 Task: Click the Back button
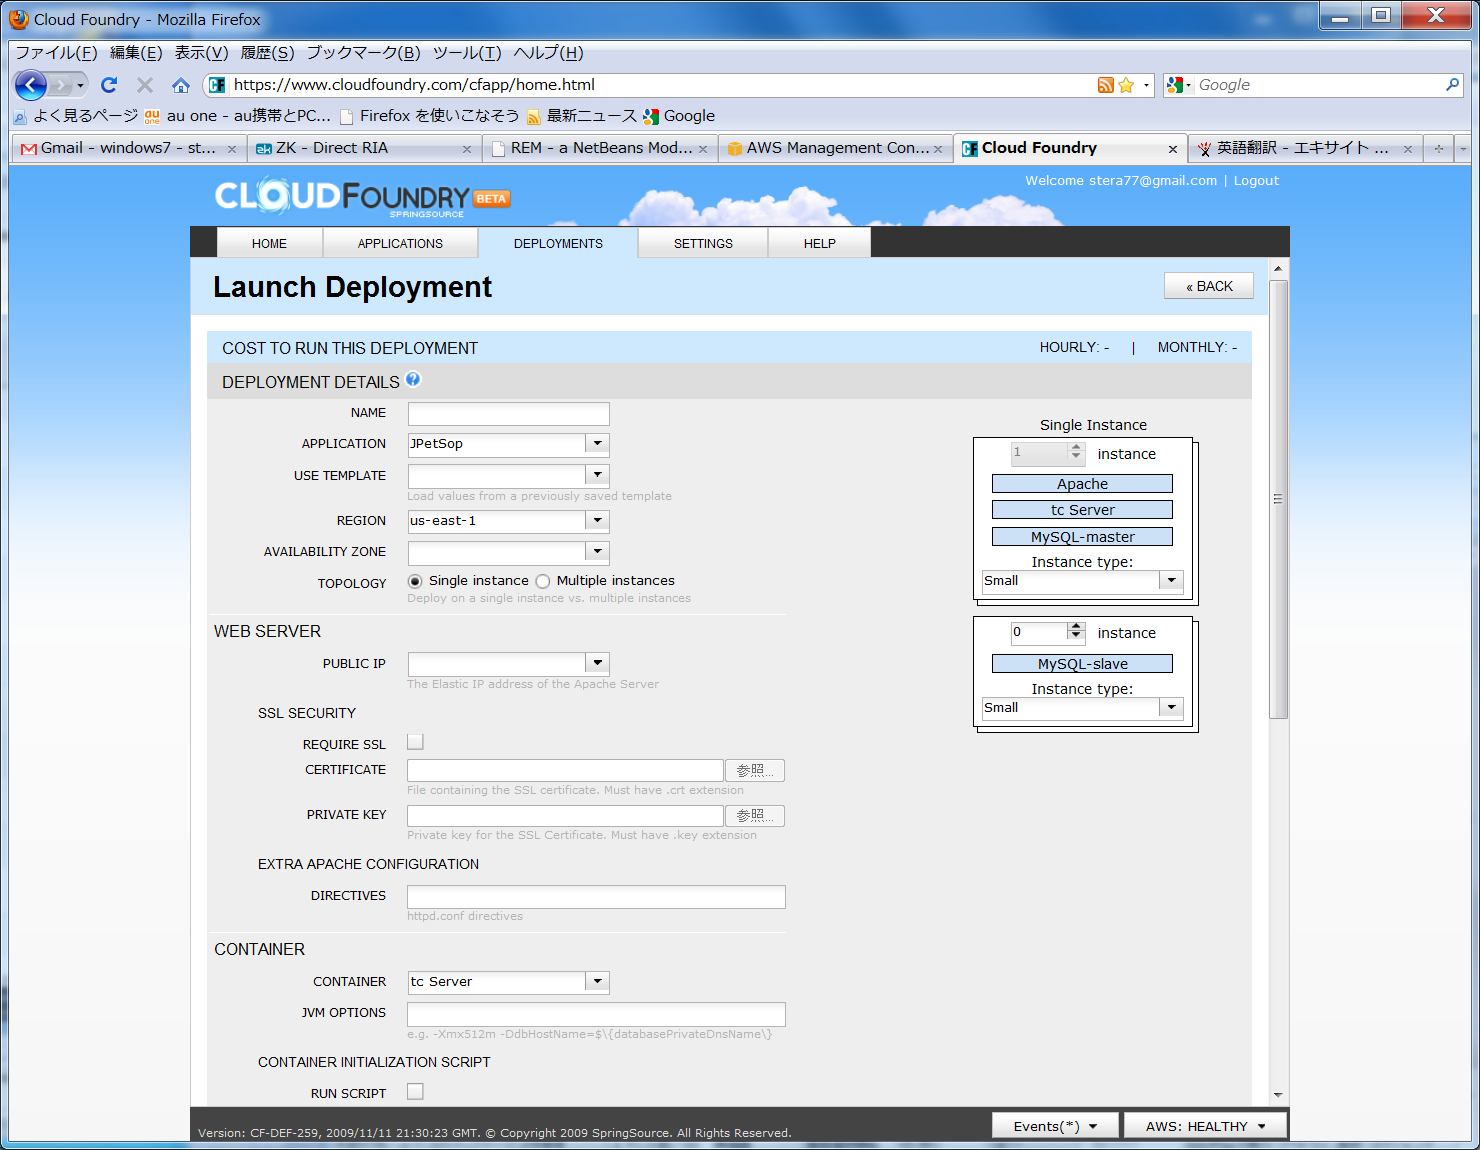(x=1209, y=286)
